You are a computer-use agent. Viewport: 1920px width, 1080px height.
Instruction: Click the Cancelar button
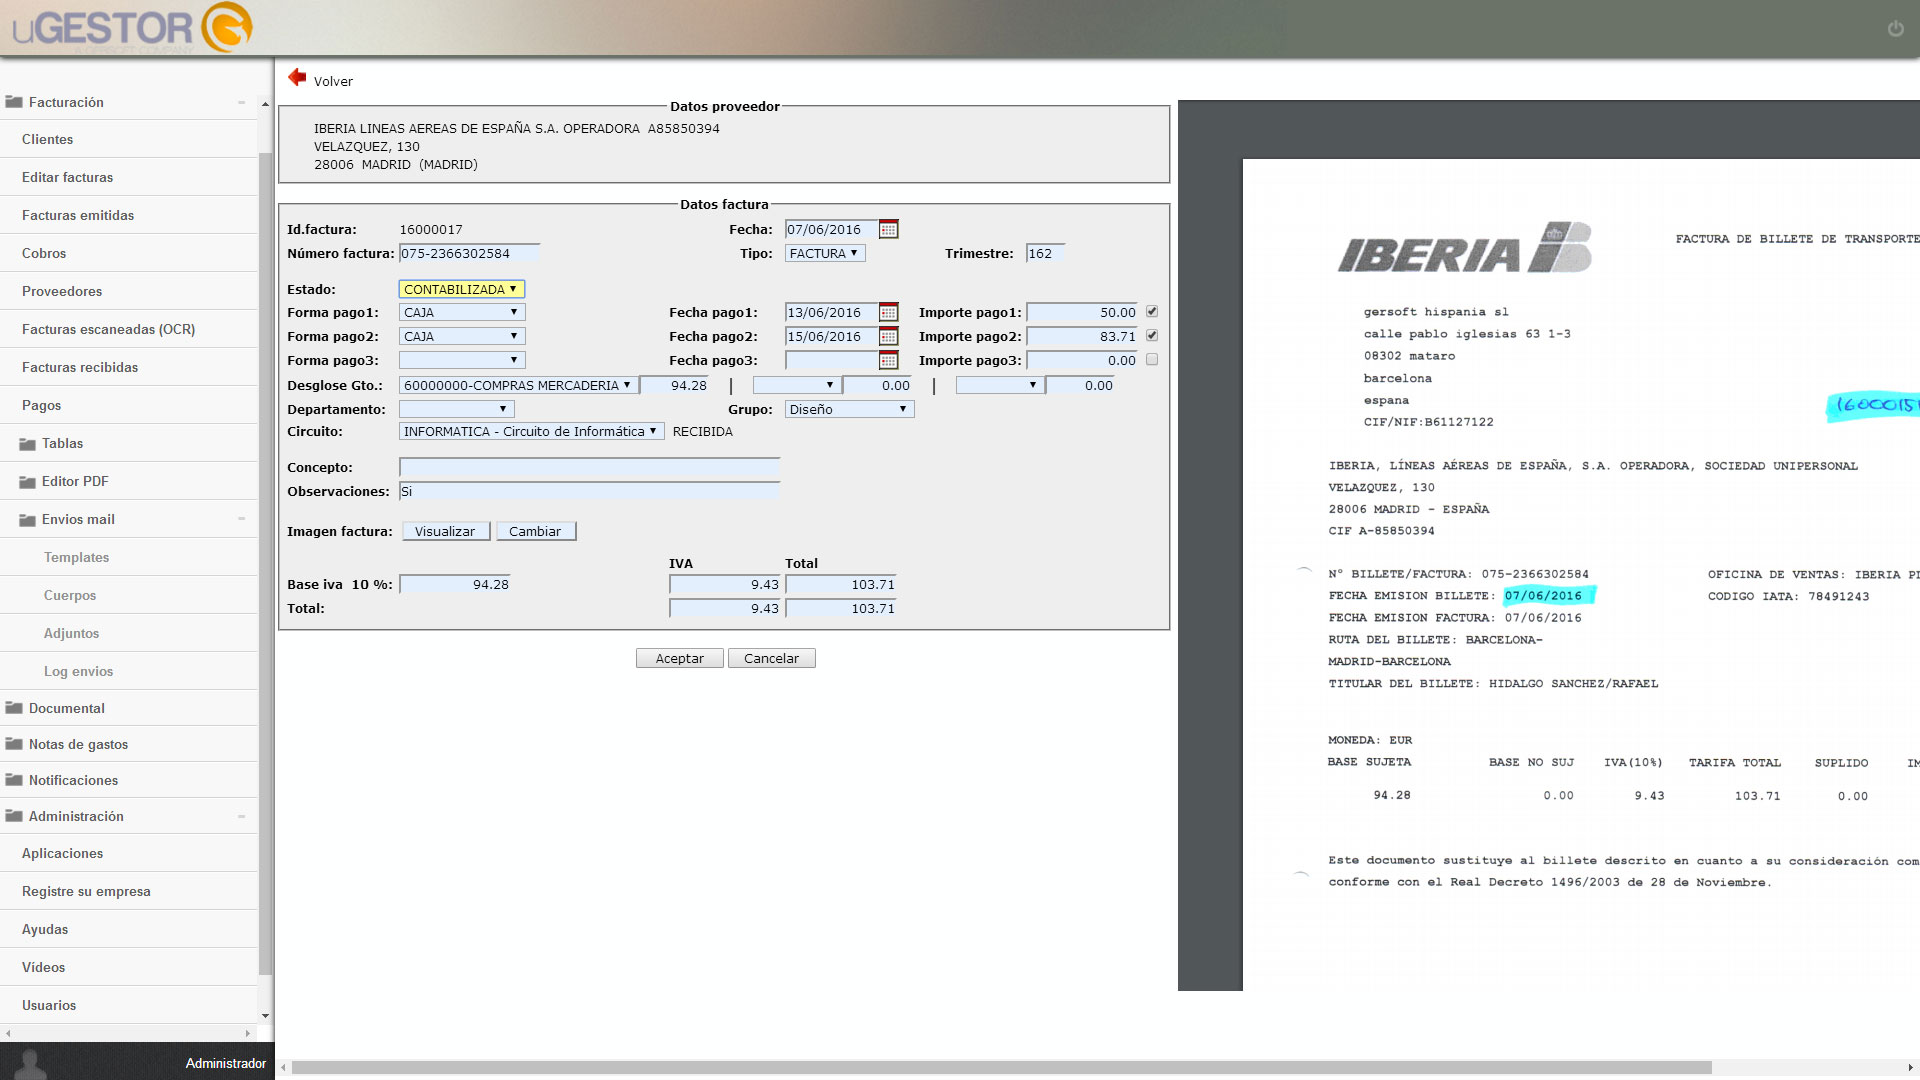[772, 658]
